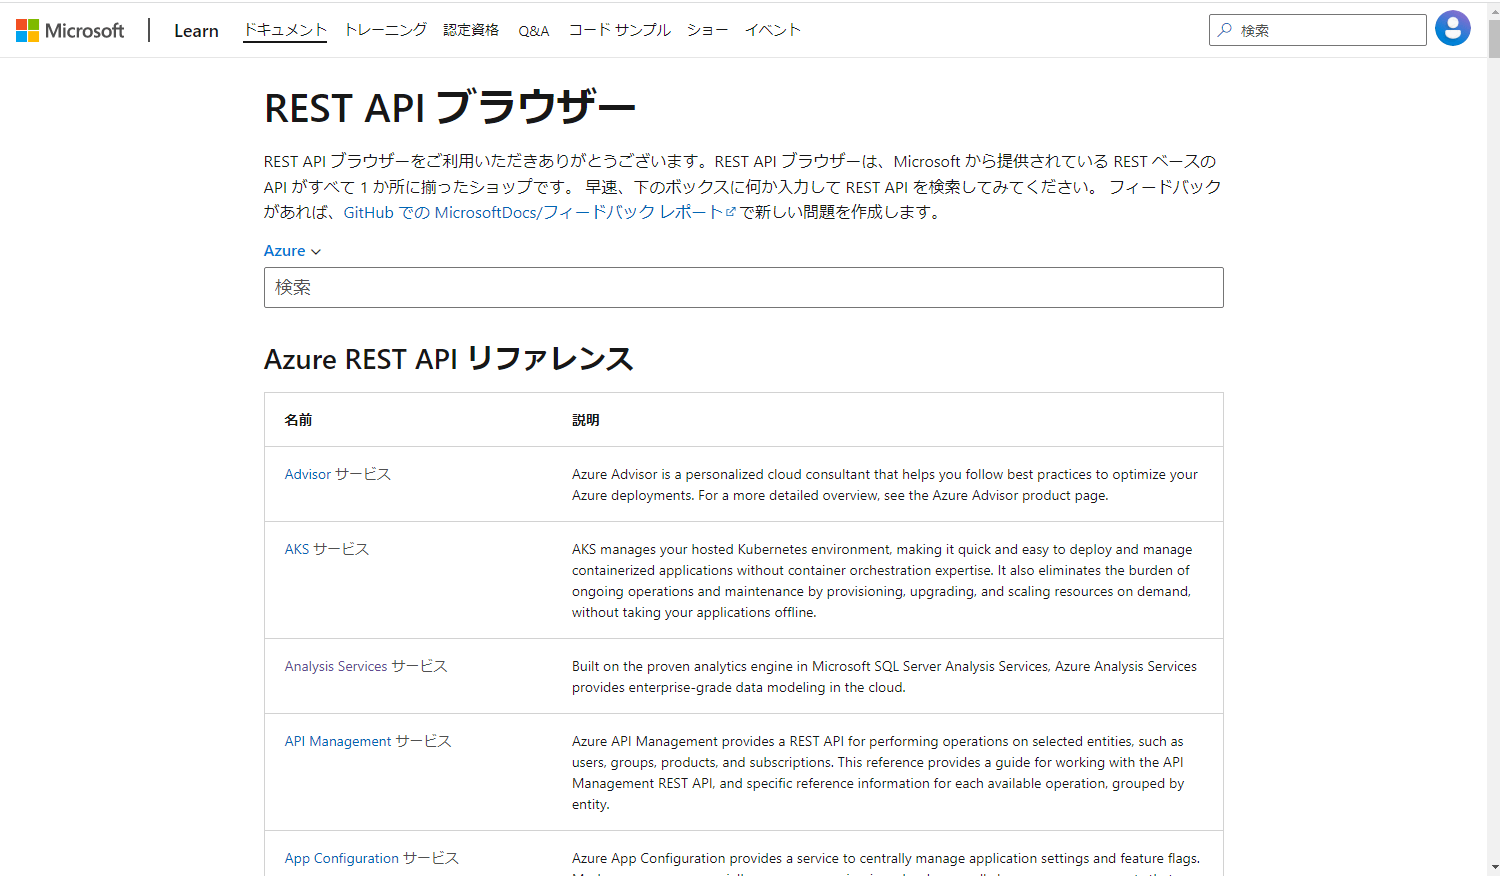Click the REST API search input field
Viewport: 1500px width, 876px height.
[743, 287]
